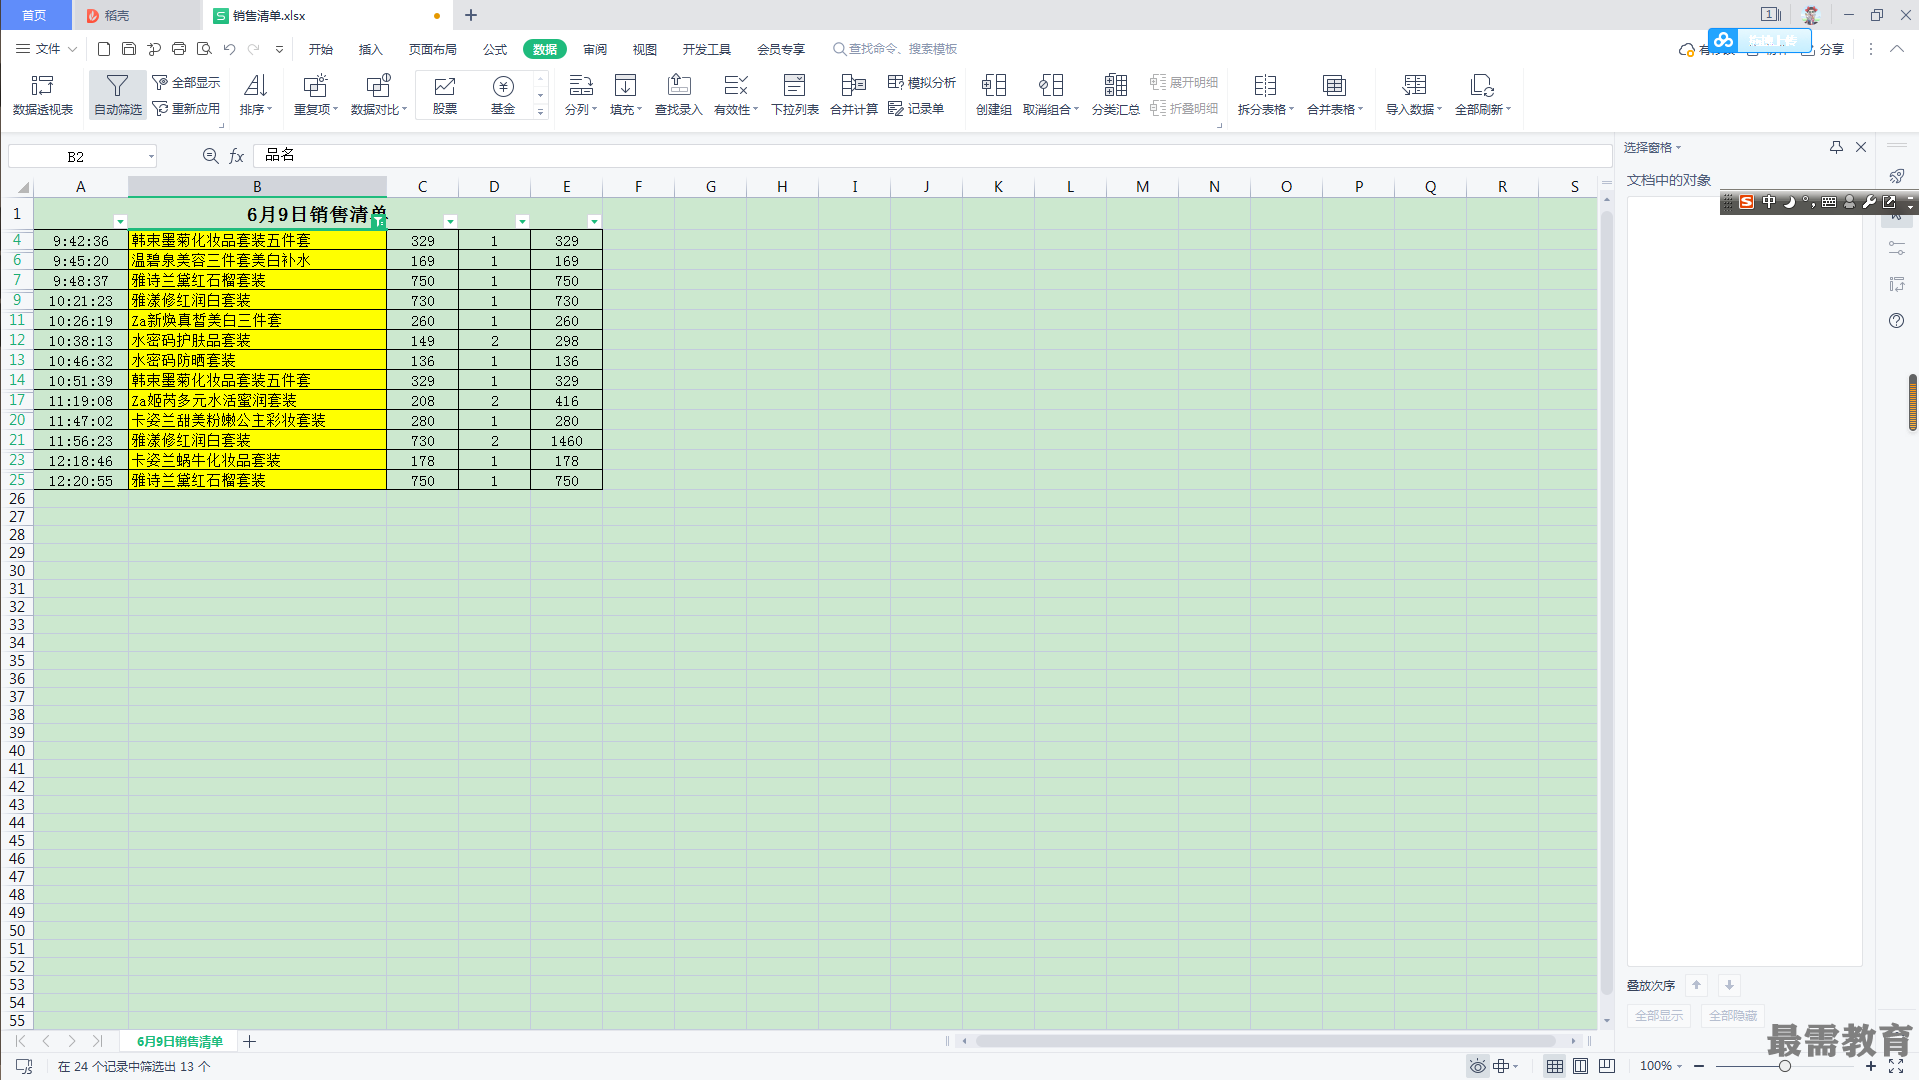Open the 重复项 duplicates dropdown

[316, 95]
